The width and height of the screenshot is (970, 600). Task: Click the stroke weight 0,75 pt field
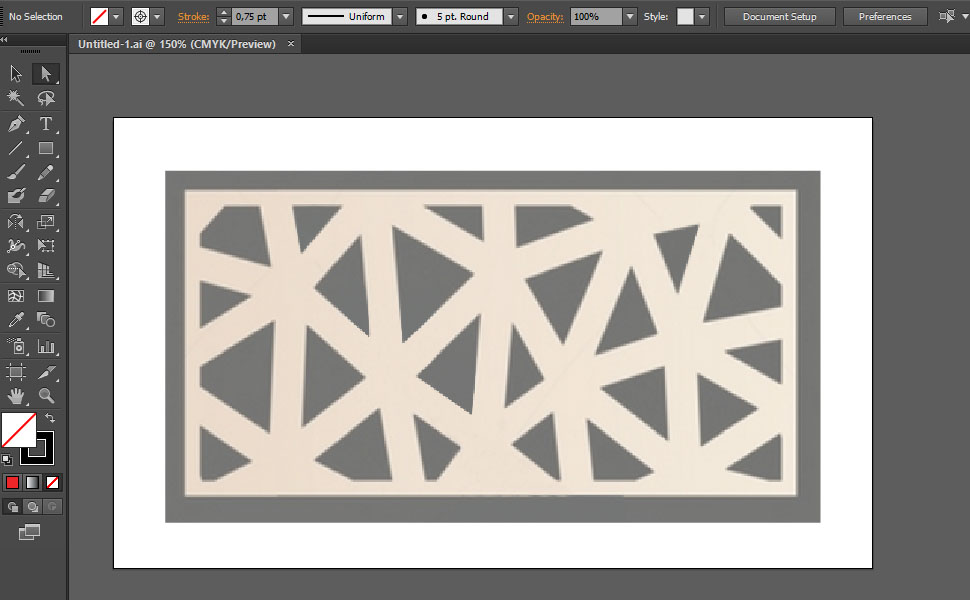point(255,17)
